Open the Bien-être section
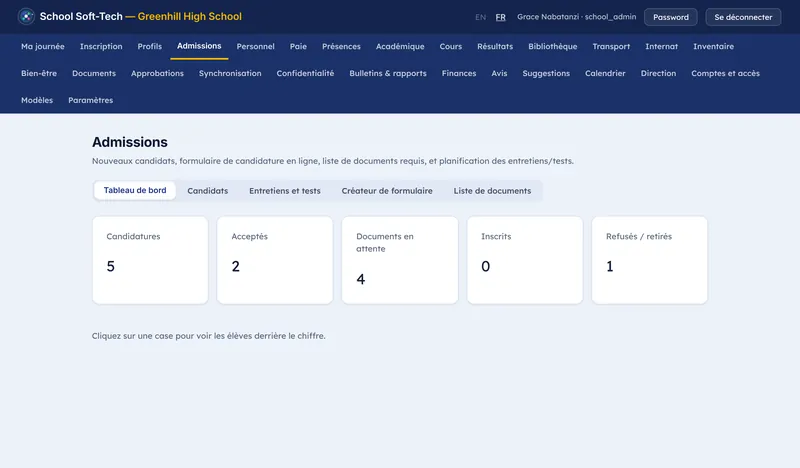This screenshot has height=468, width=800. (x=39, y=73)
